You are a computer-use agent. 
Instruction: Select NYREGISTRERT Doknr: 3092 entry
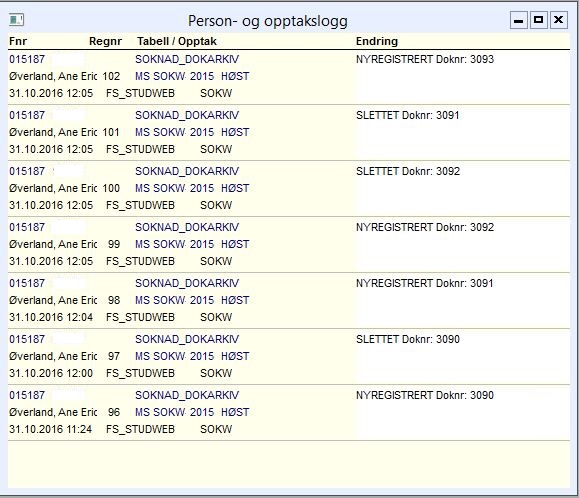coord(425,227)
